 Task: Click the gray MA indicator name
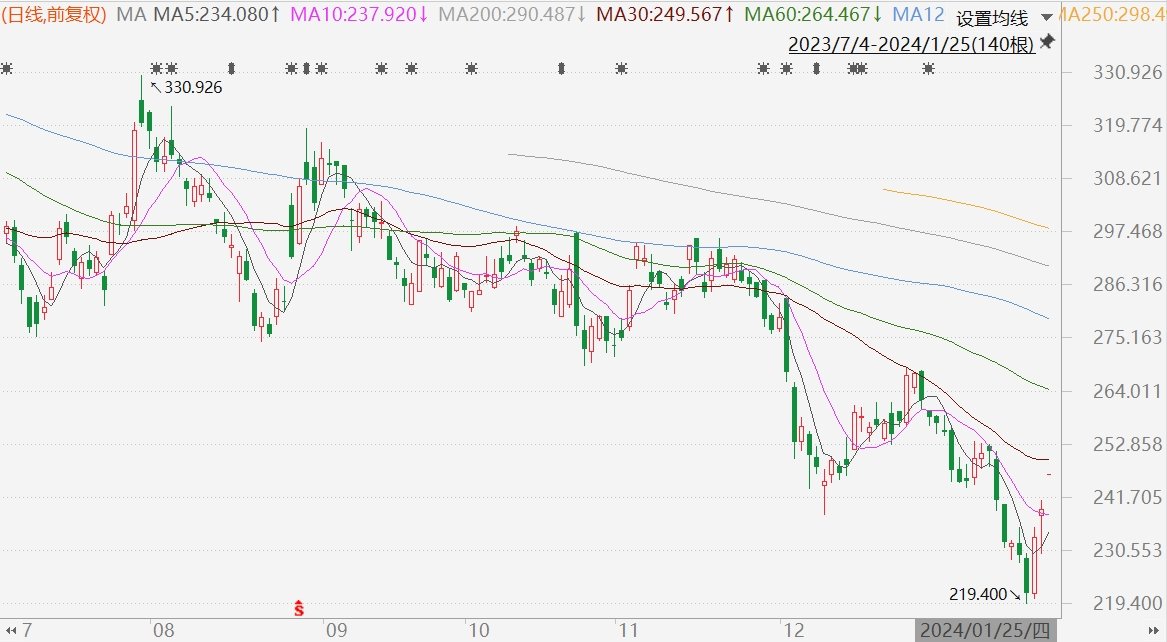click(131, 14)
